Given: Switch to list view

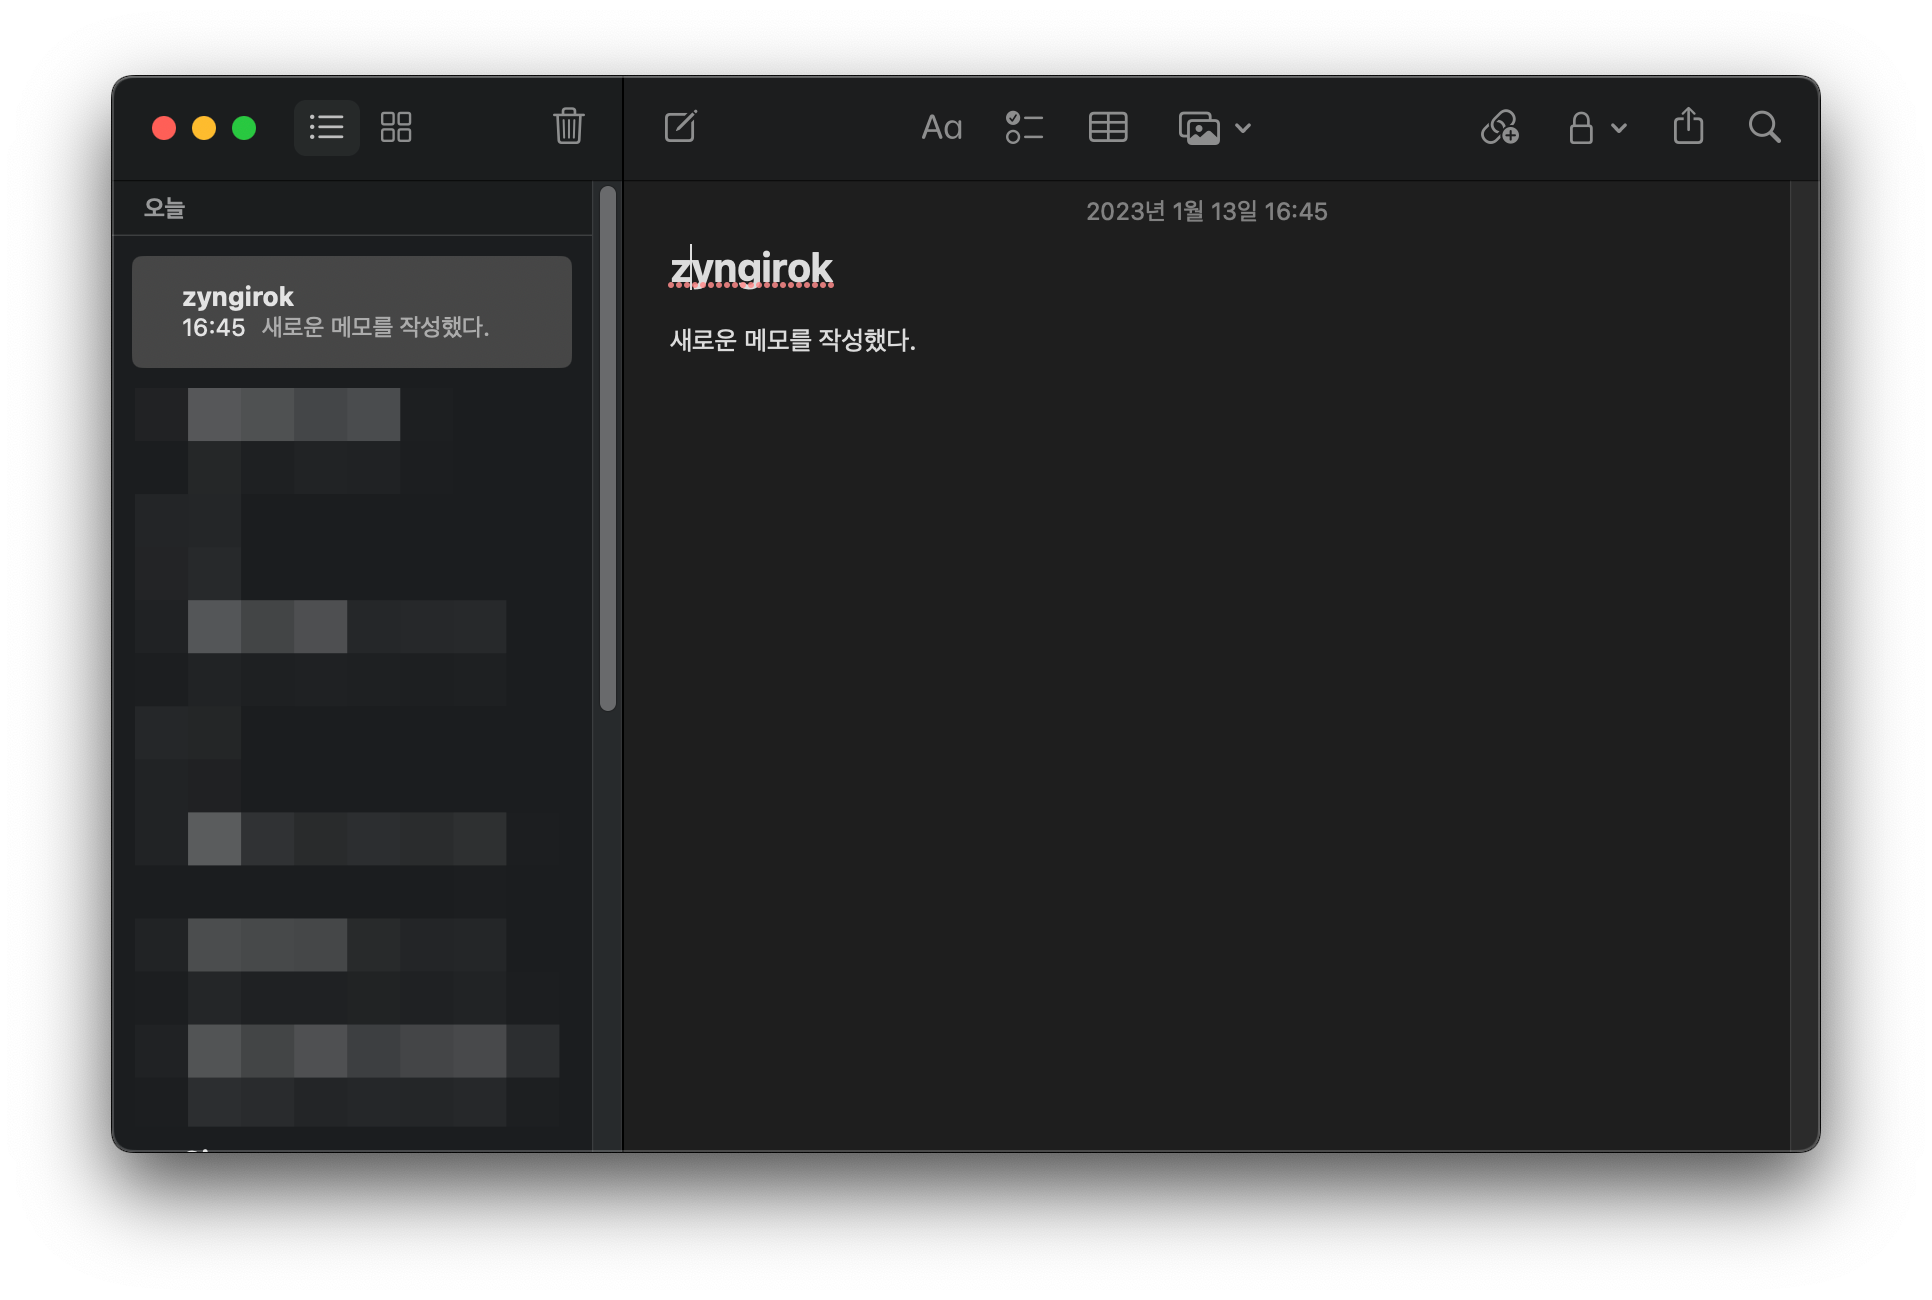Looking at the screenshot, I should point(326,127).
